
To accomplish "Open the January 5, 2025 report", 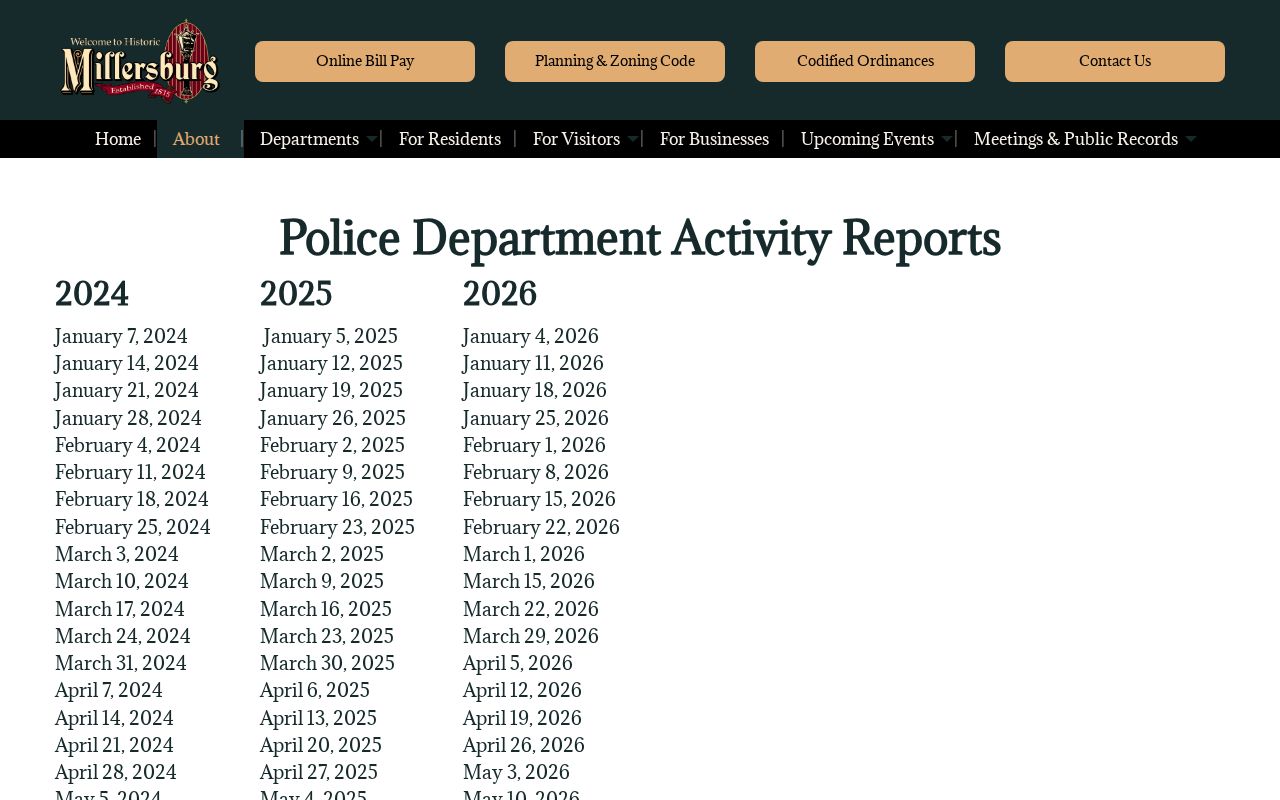I will coord(331,336).
